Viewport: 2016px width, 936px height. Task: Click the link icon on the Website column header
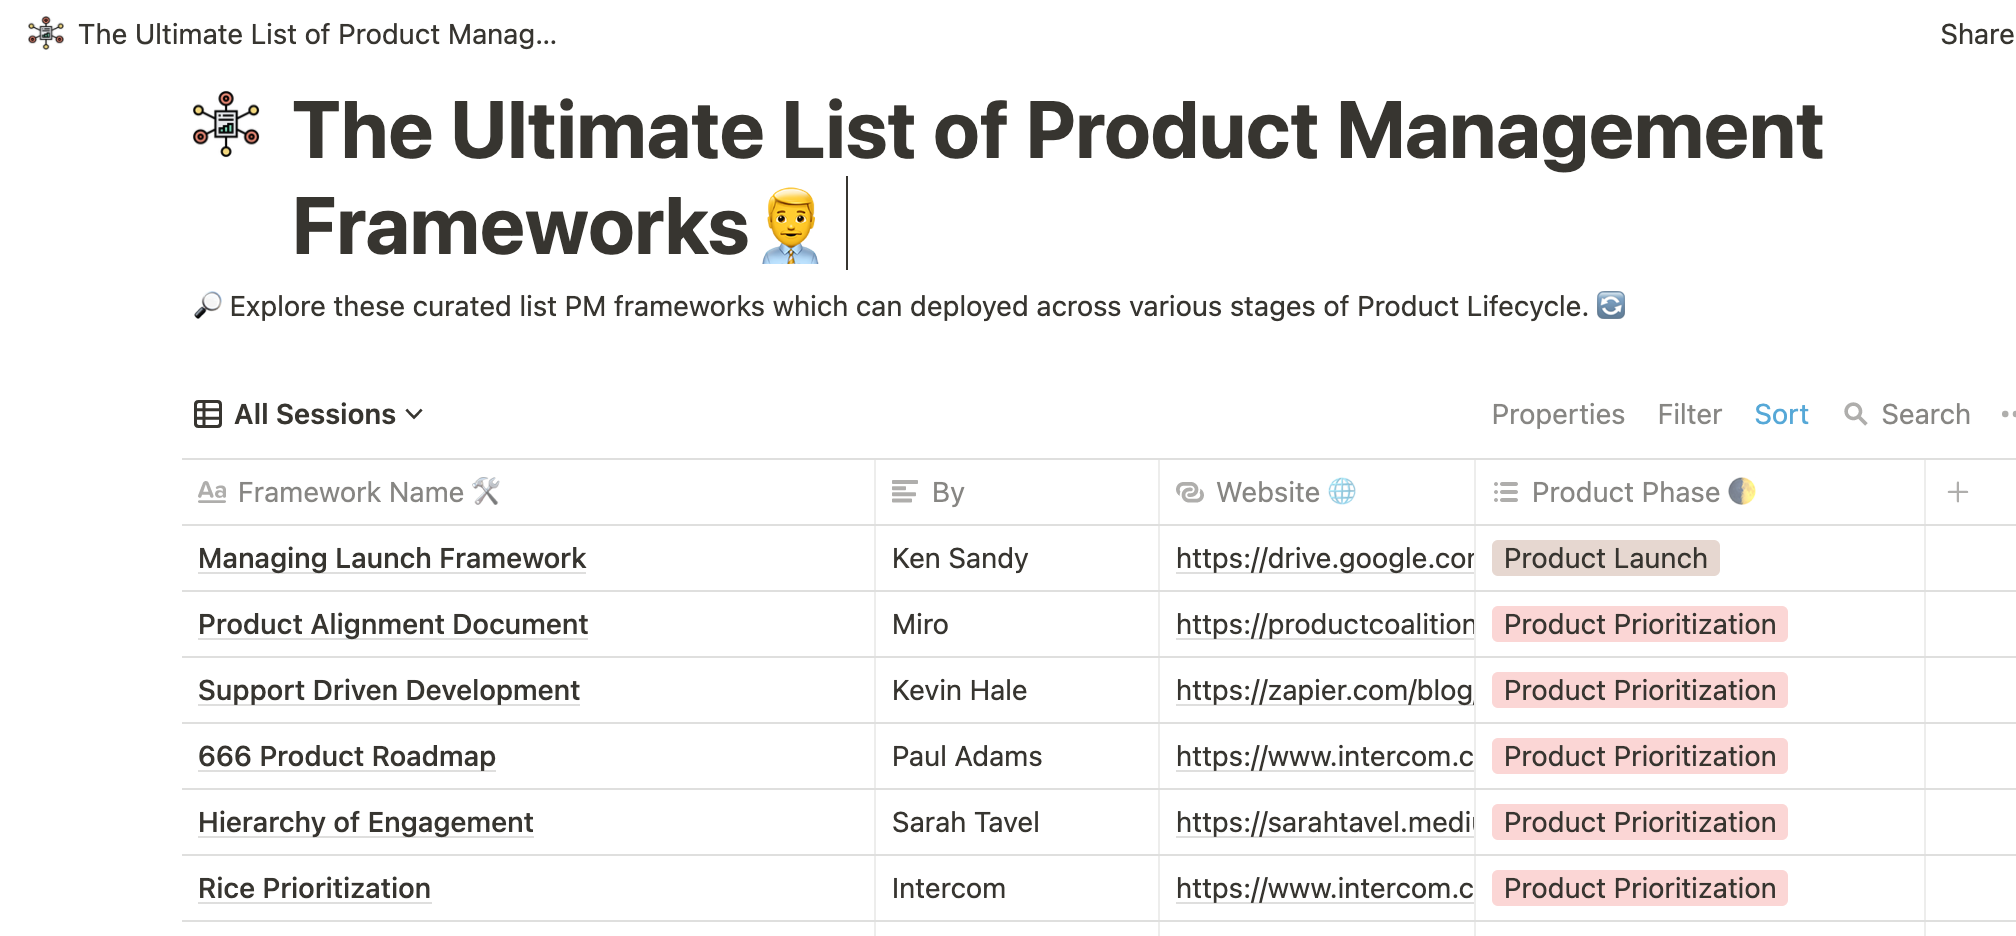point(1190,492)
